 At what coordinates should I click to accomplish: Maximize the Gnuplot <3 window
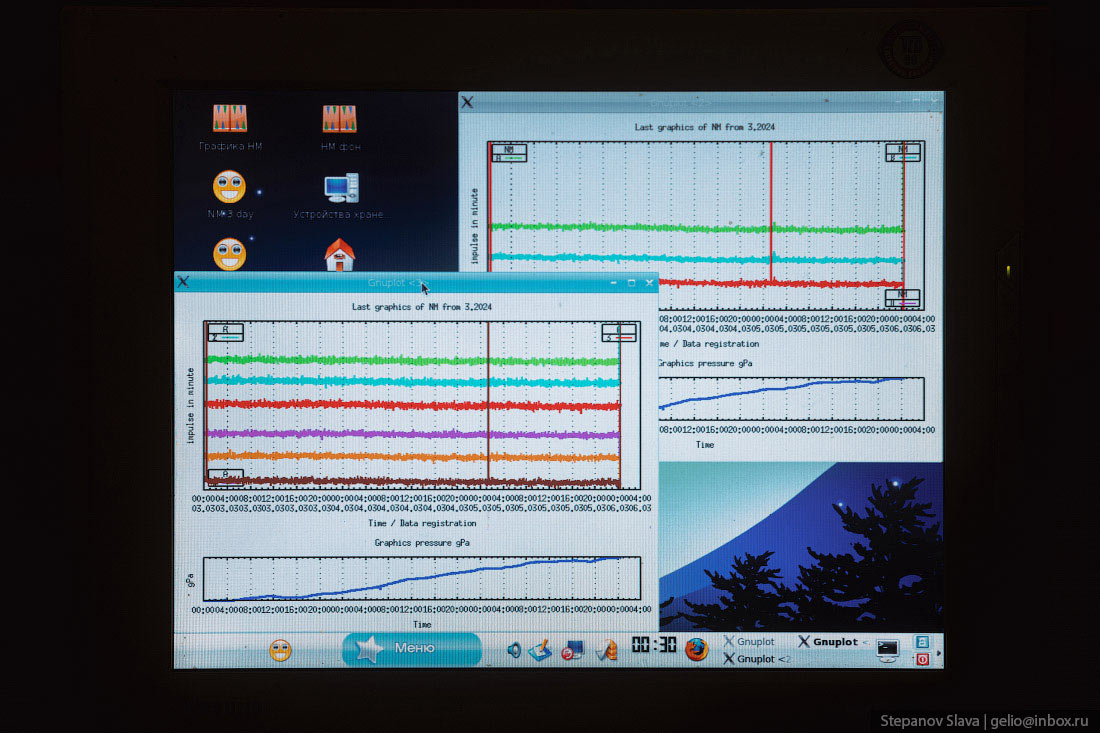(x=631, y=283)
